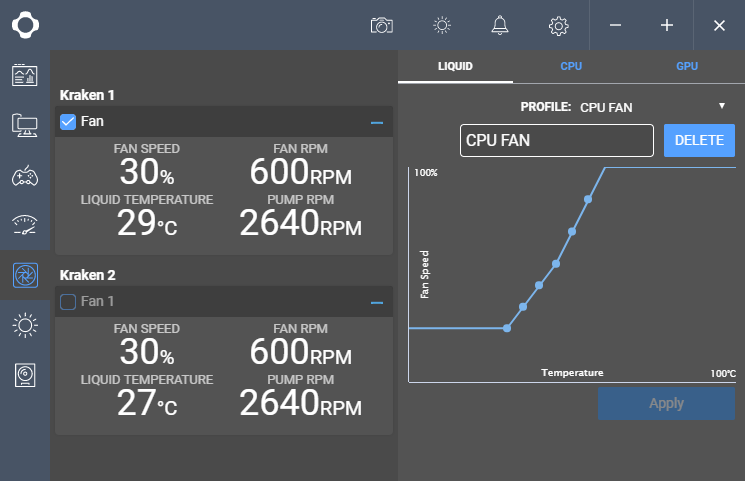Switch to the CPU tab

571,67
